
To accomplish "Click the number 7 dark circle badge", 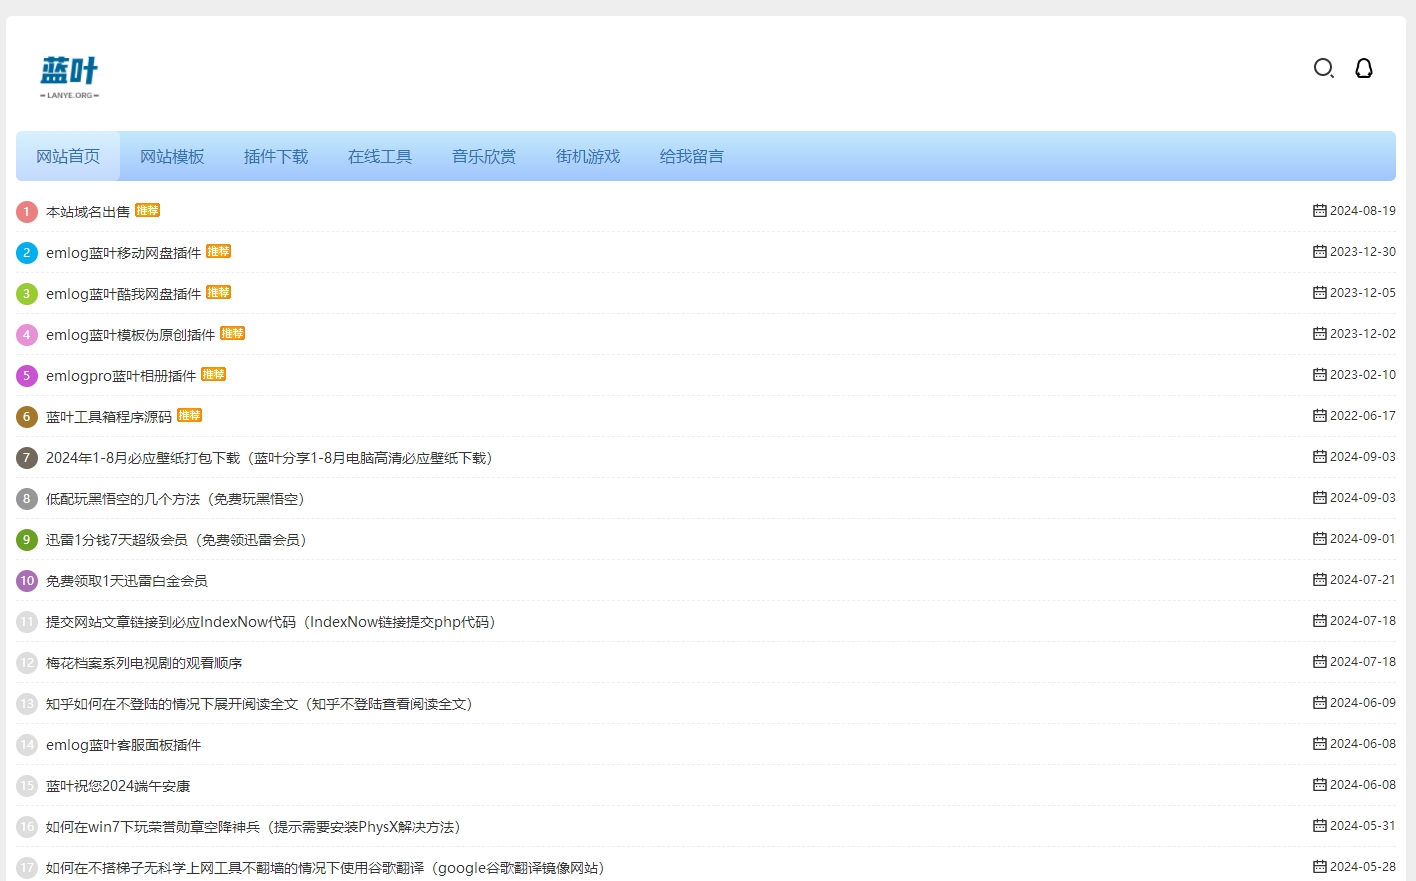I will coord(27,458).
